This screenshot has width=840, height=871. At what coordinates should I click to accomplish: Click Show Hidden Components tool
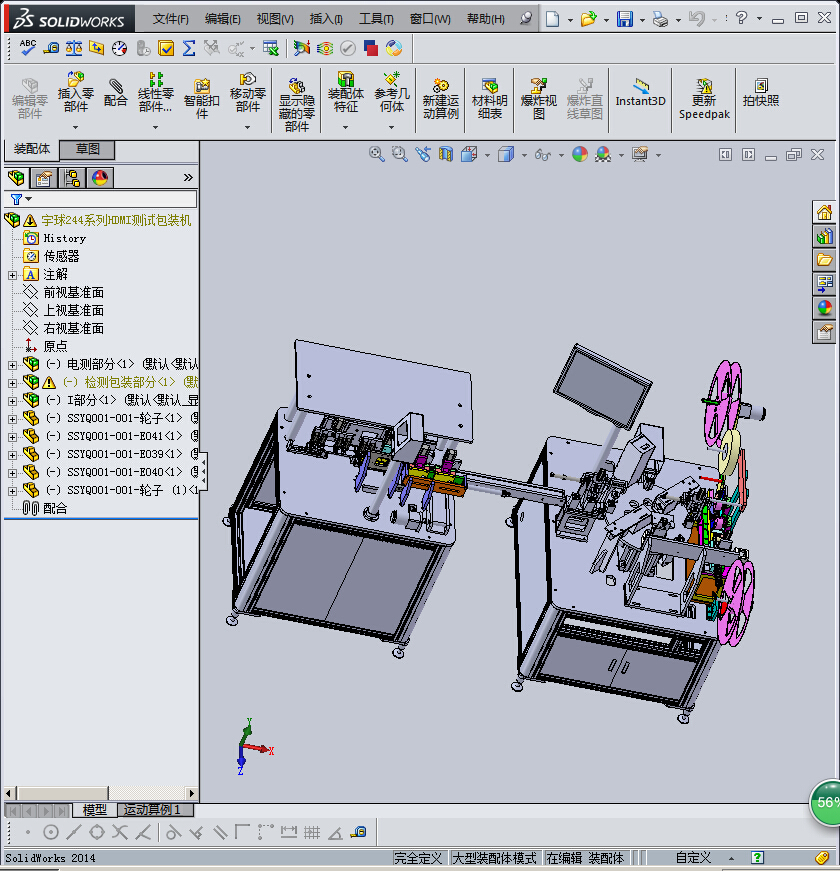pos(297,105)
